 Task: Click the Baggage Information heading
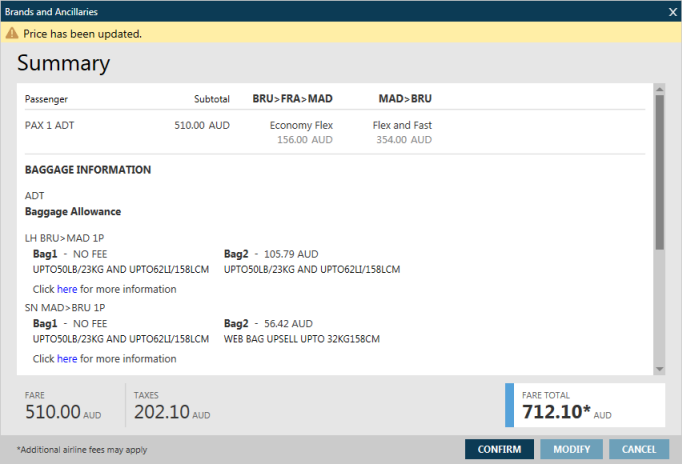click(x=88, y=170)
